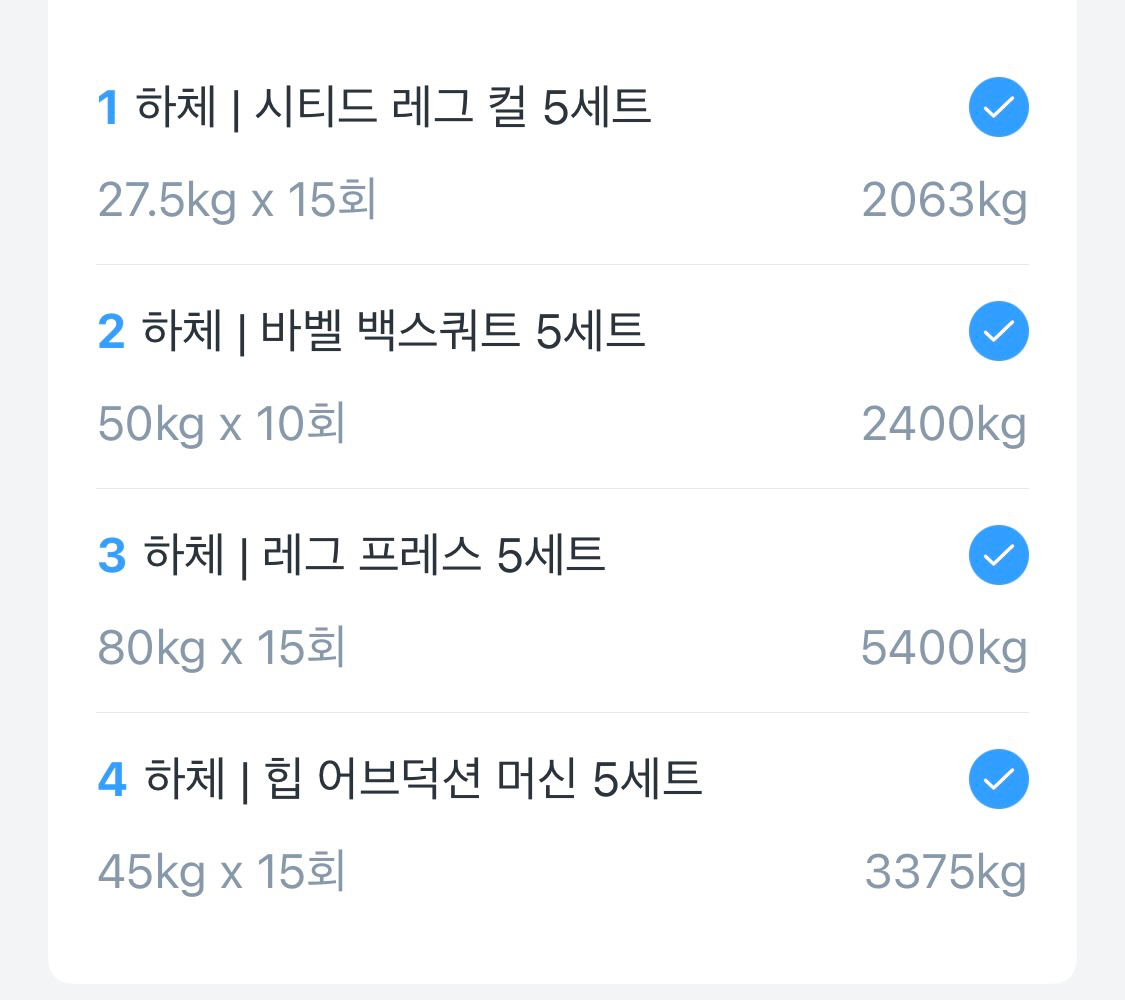Click the blue number 3 index
The width and height of the screenshot is (1125, 1000).
click(x=111, y=556)
